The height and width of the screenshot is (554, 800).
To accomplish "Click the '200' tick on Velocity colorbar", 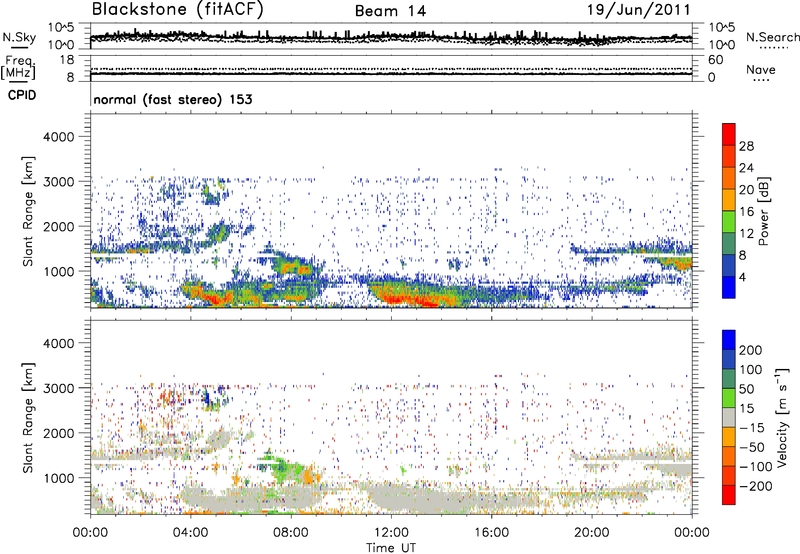I will pyautogui.click(x=751, y=350).
